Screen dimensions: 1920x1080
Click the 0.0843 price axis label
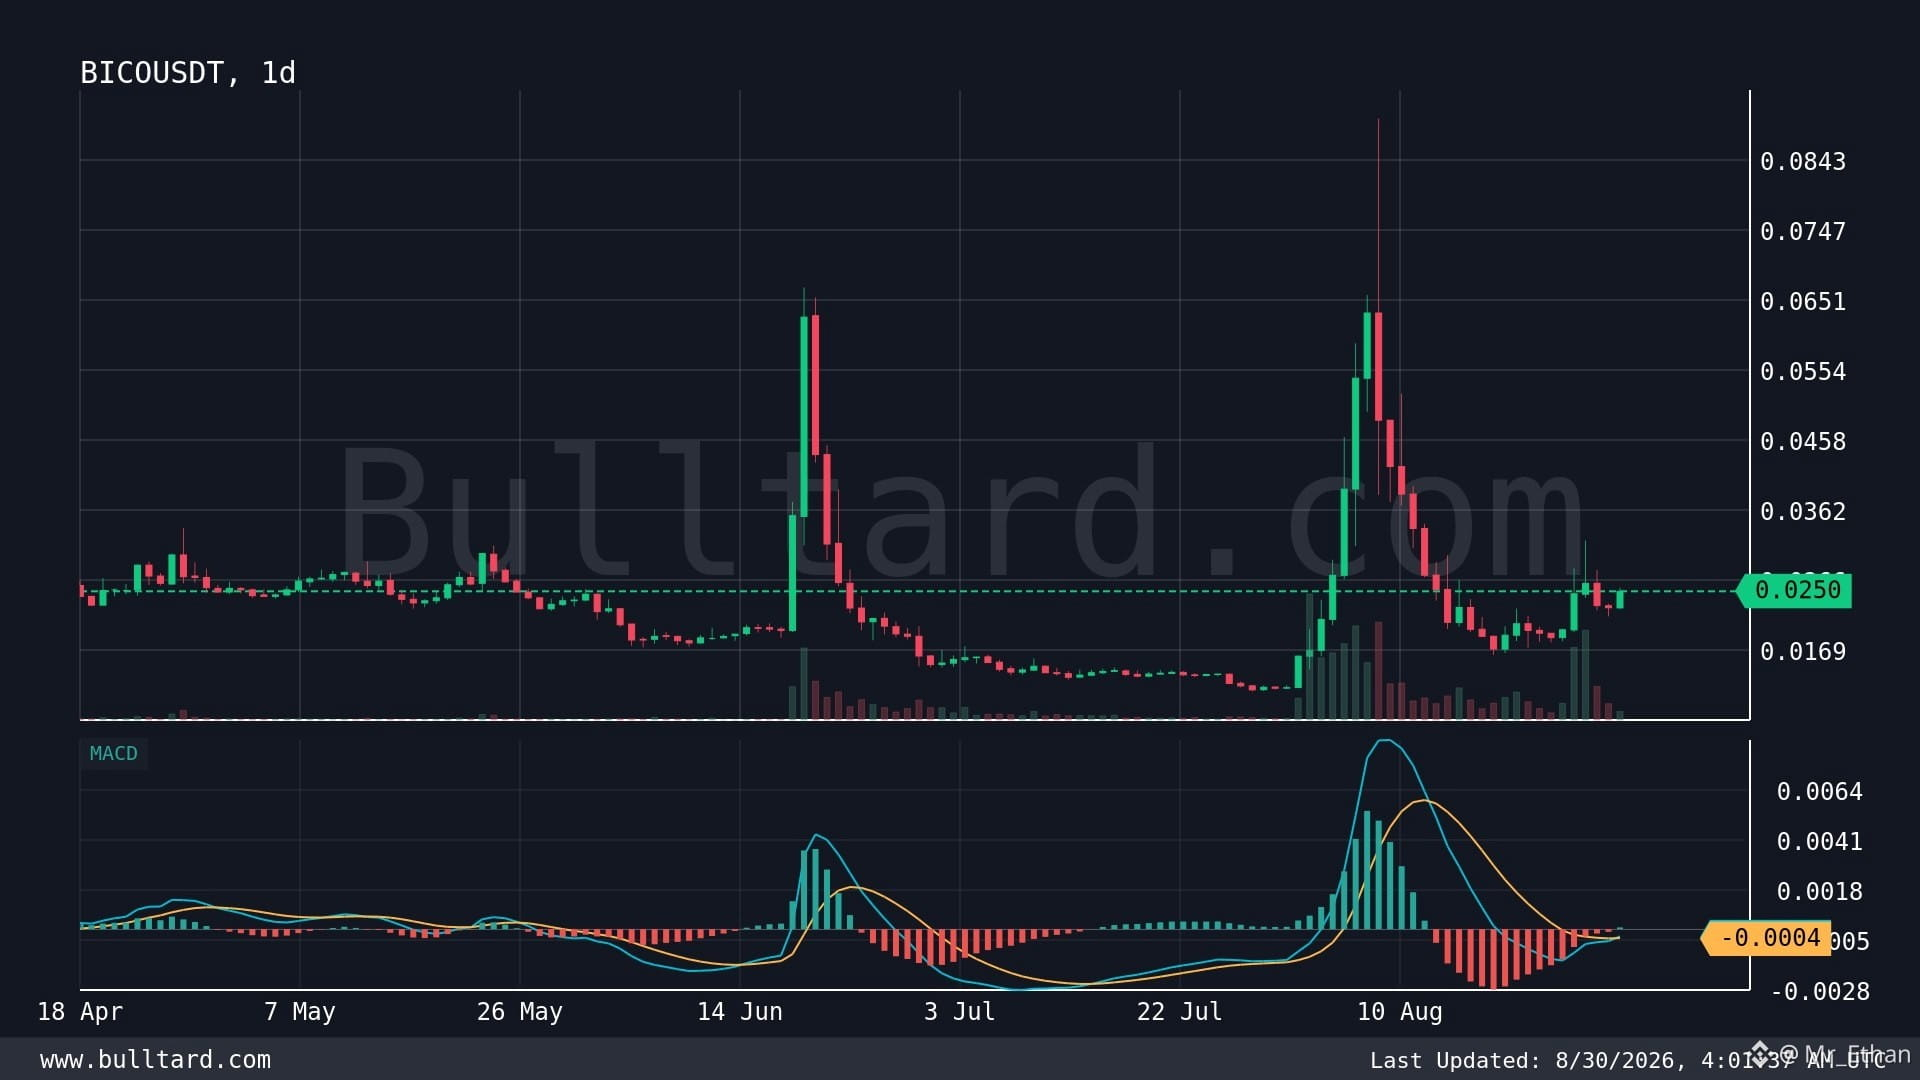[1803, 162]
